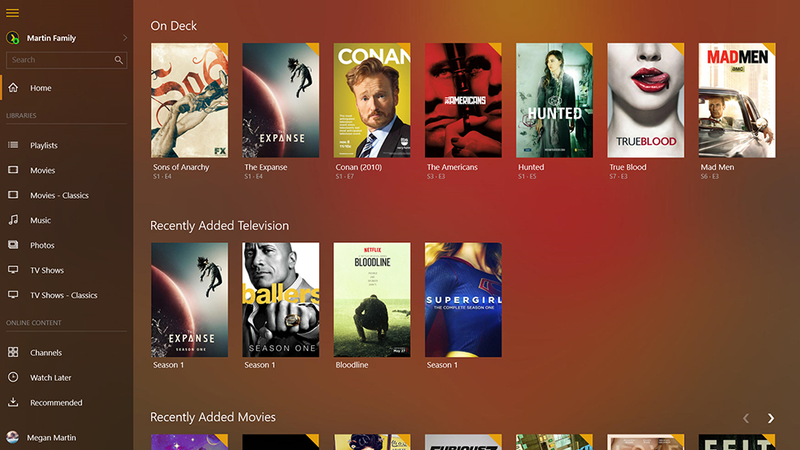This screenshot has width=800, height=450.
Task: Click the 'The Expanse' title in On Deck
Action: pyautogui.click(x=266, y=167)
